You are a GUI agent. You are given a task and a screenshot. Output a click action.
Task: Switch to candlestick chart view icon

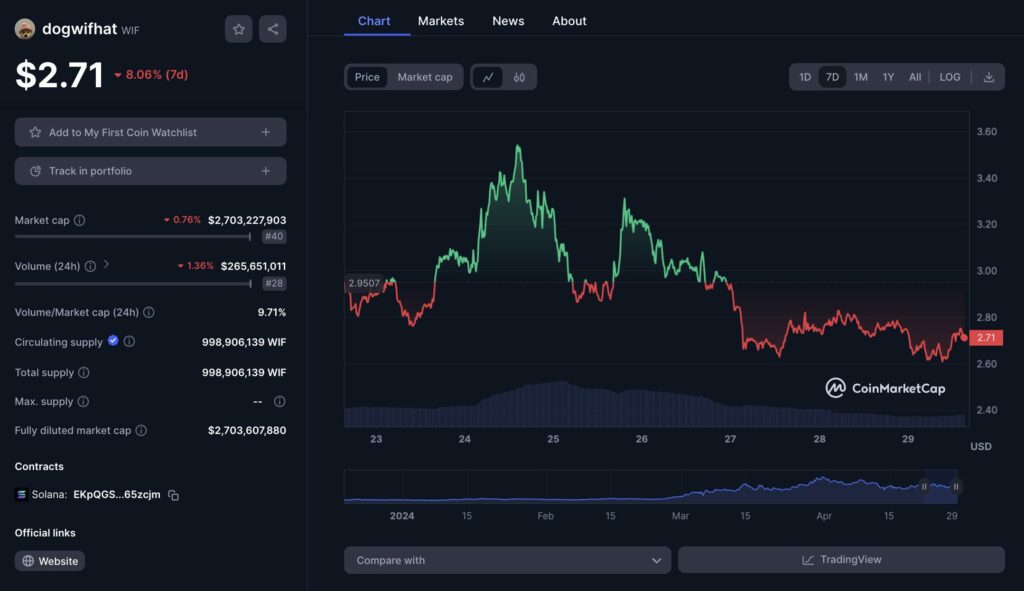click(x=519, y=77)
